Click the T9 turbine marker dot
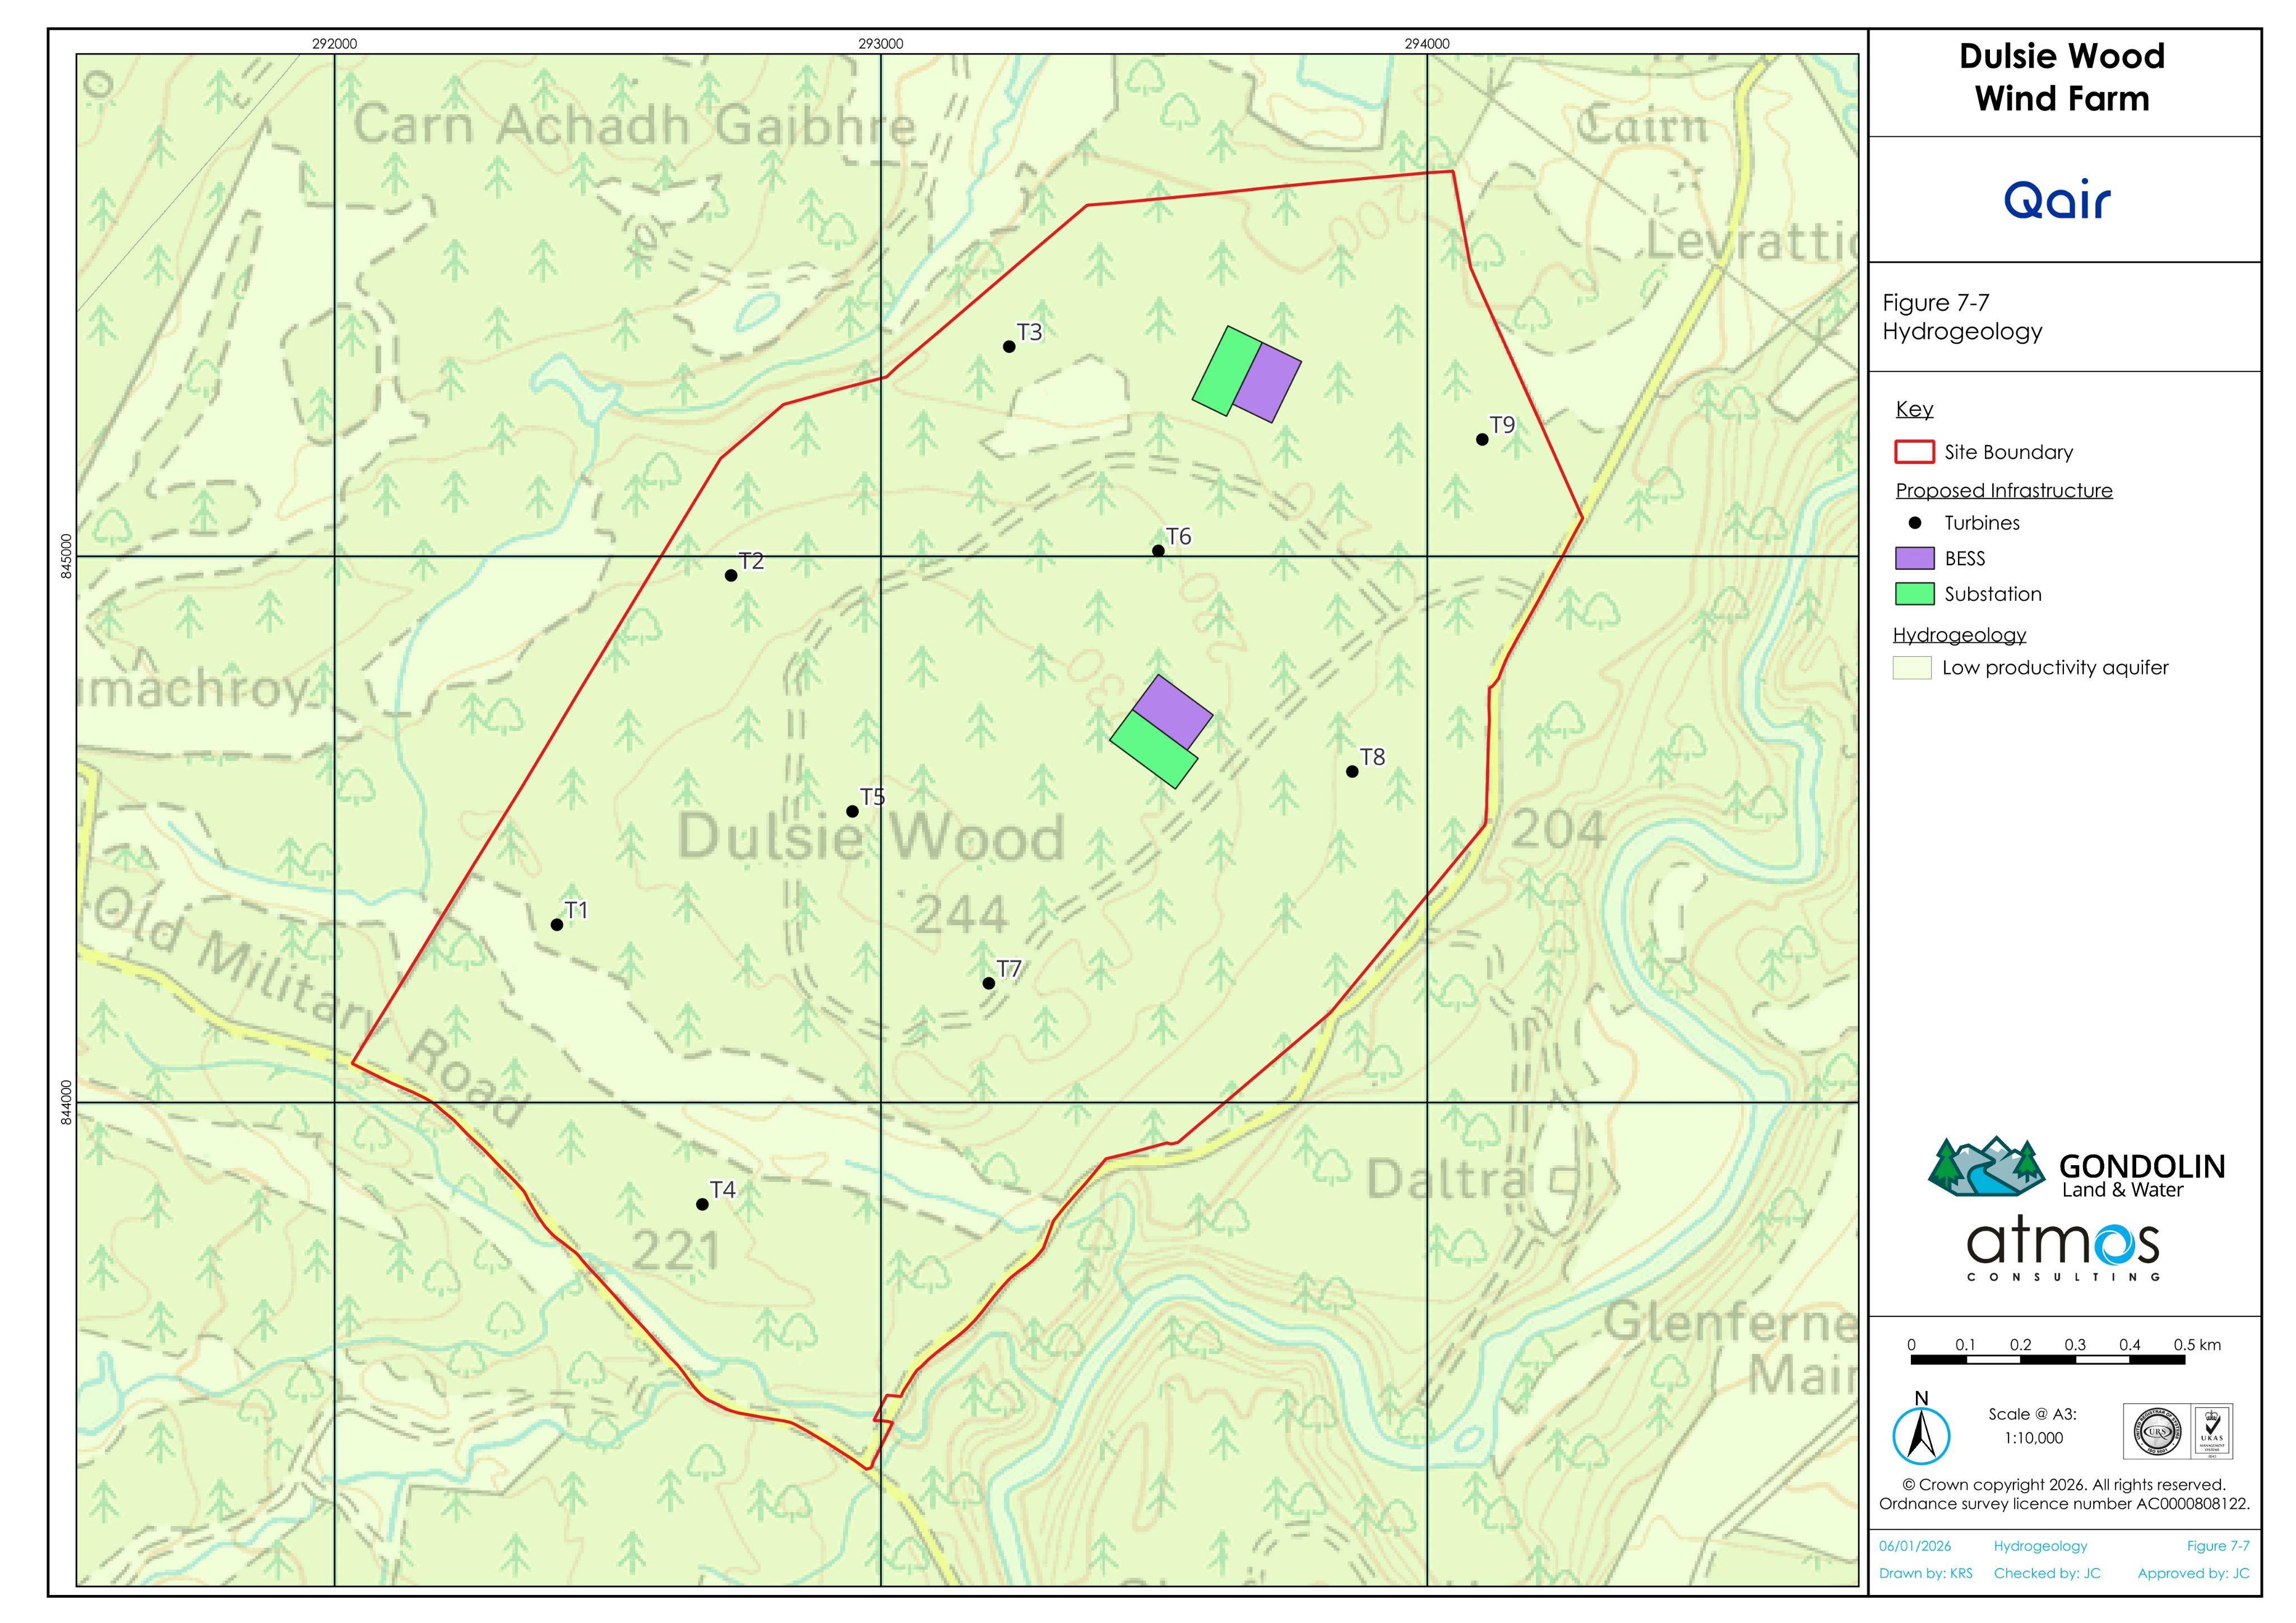This screenshot has height=1623, width=2296. (1482, 439)
